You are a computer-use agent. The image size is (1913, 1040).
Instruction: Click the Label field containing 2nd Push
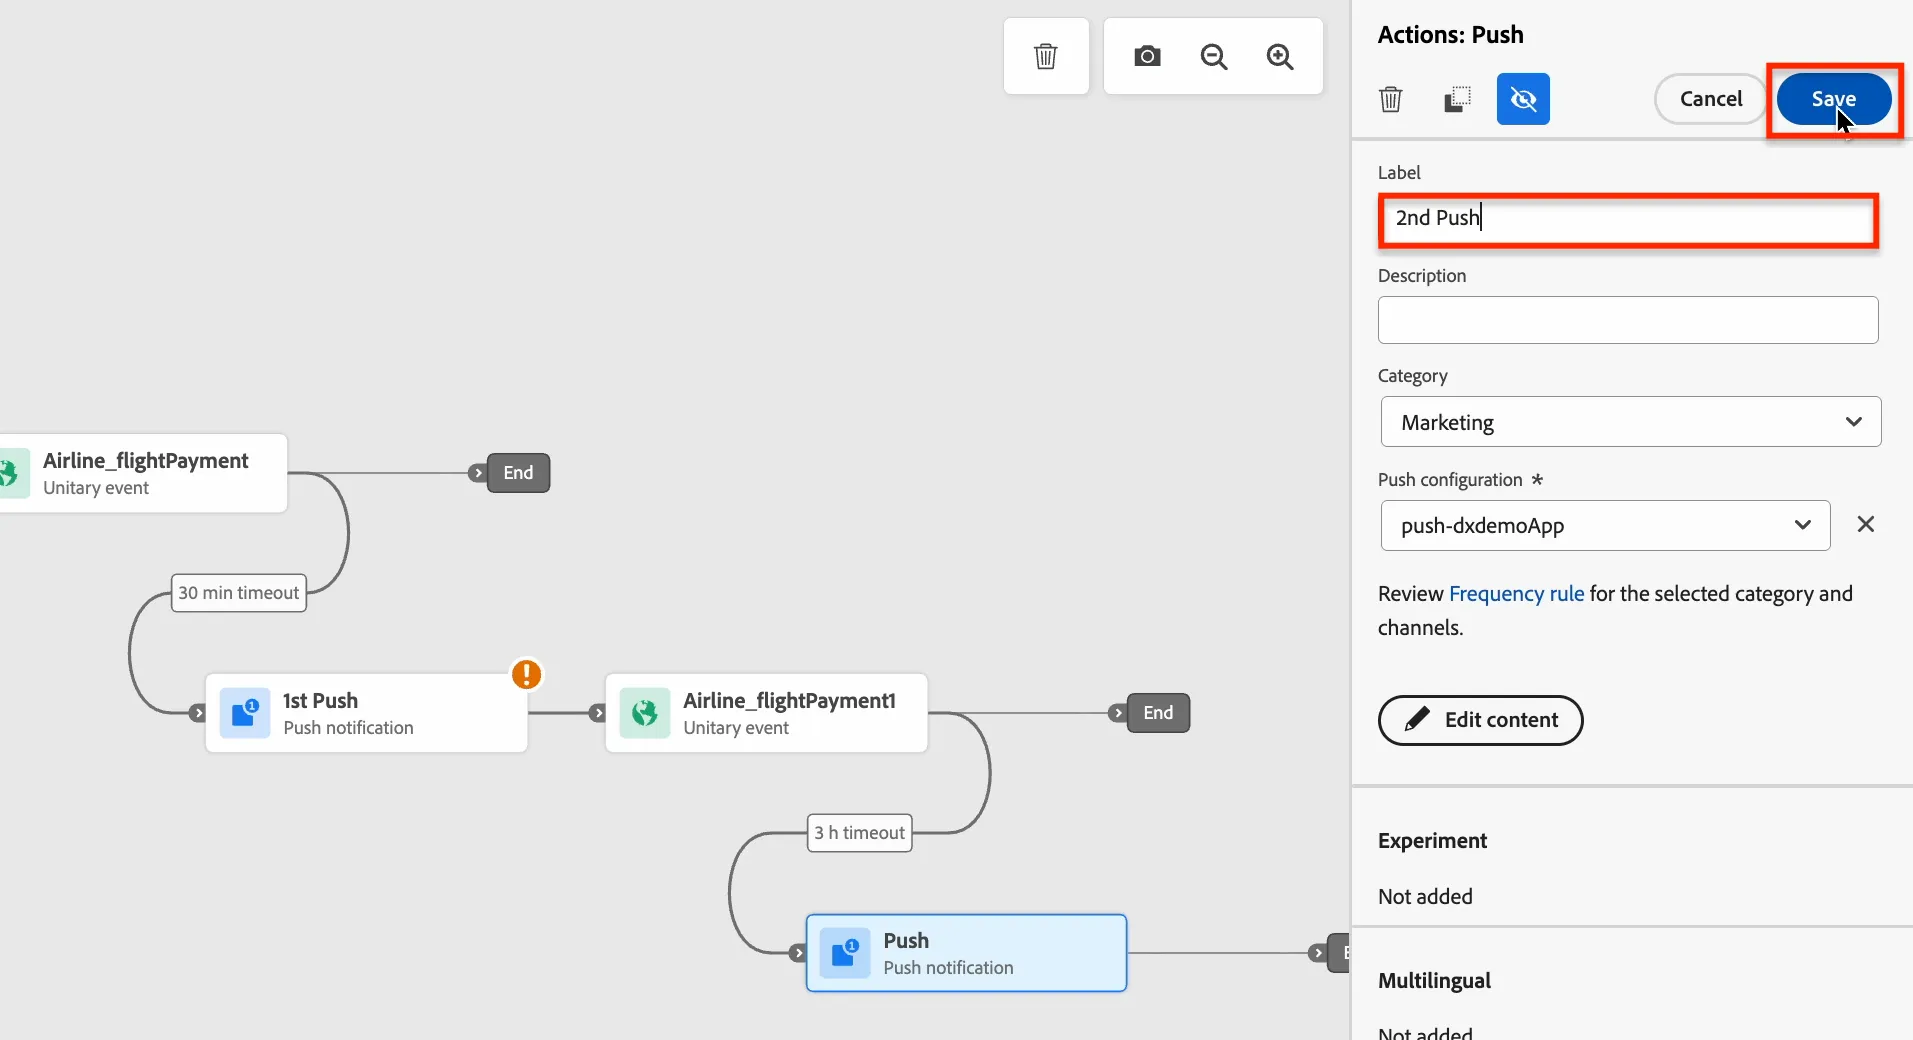[1628, 219]
